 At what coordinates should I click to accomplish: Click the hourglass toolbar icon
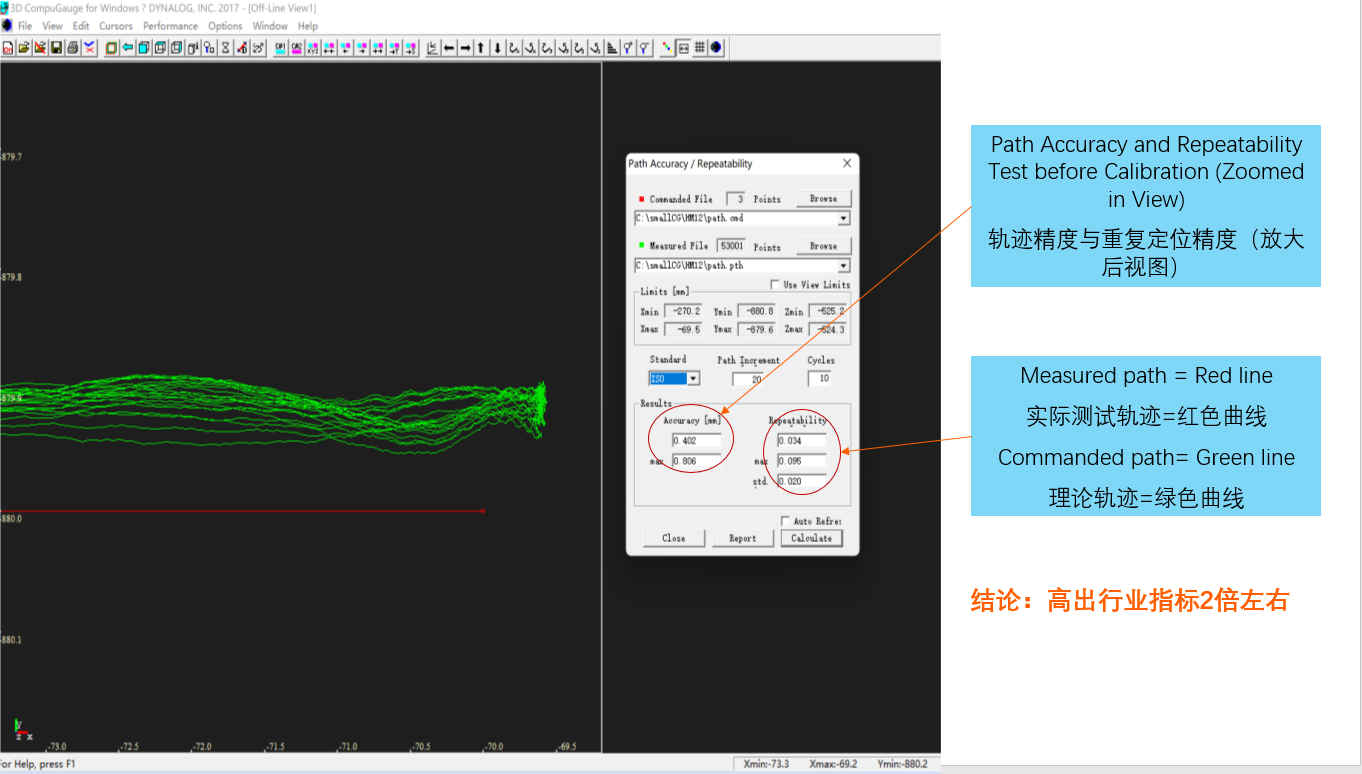[225, 48]
